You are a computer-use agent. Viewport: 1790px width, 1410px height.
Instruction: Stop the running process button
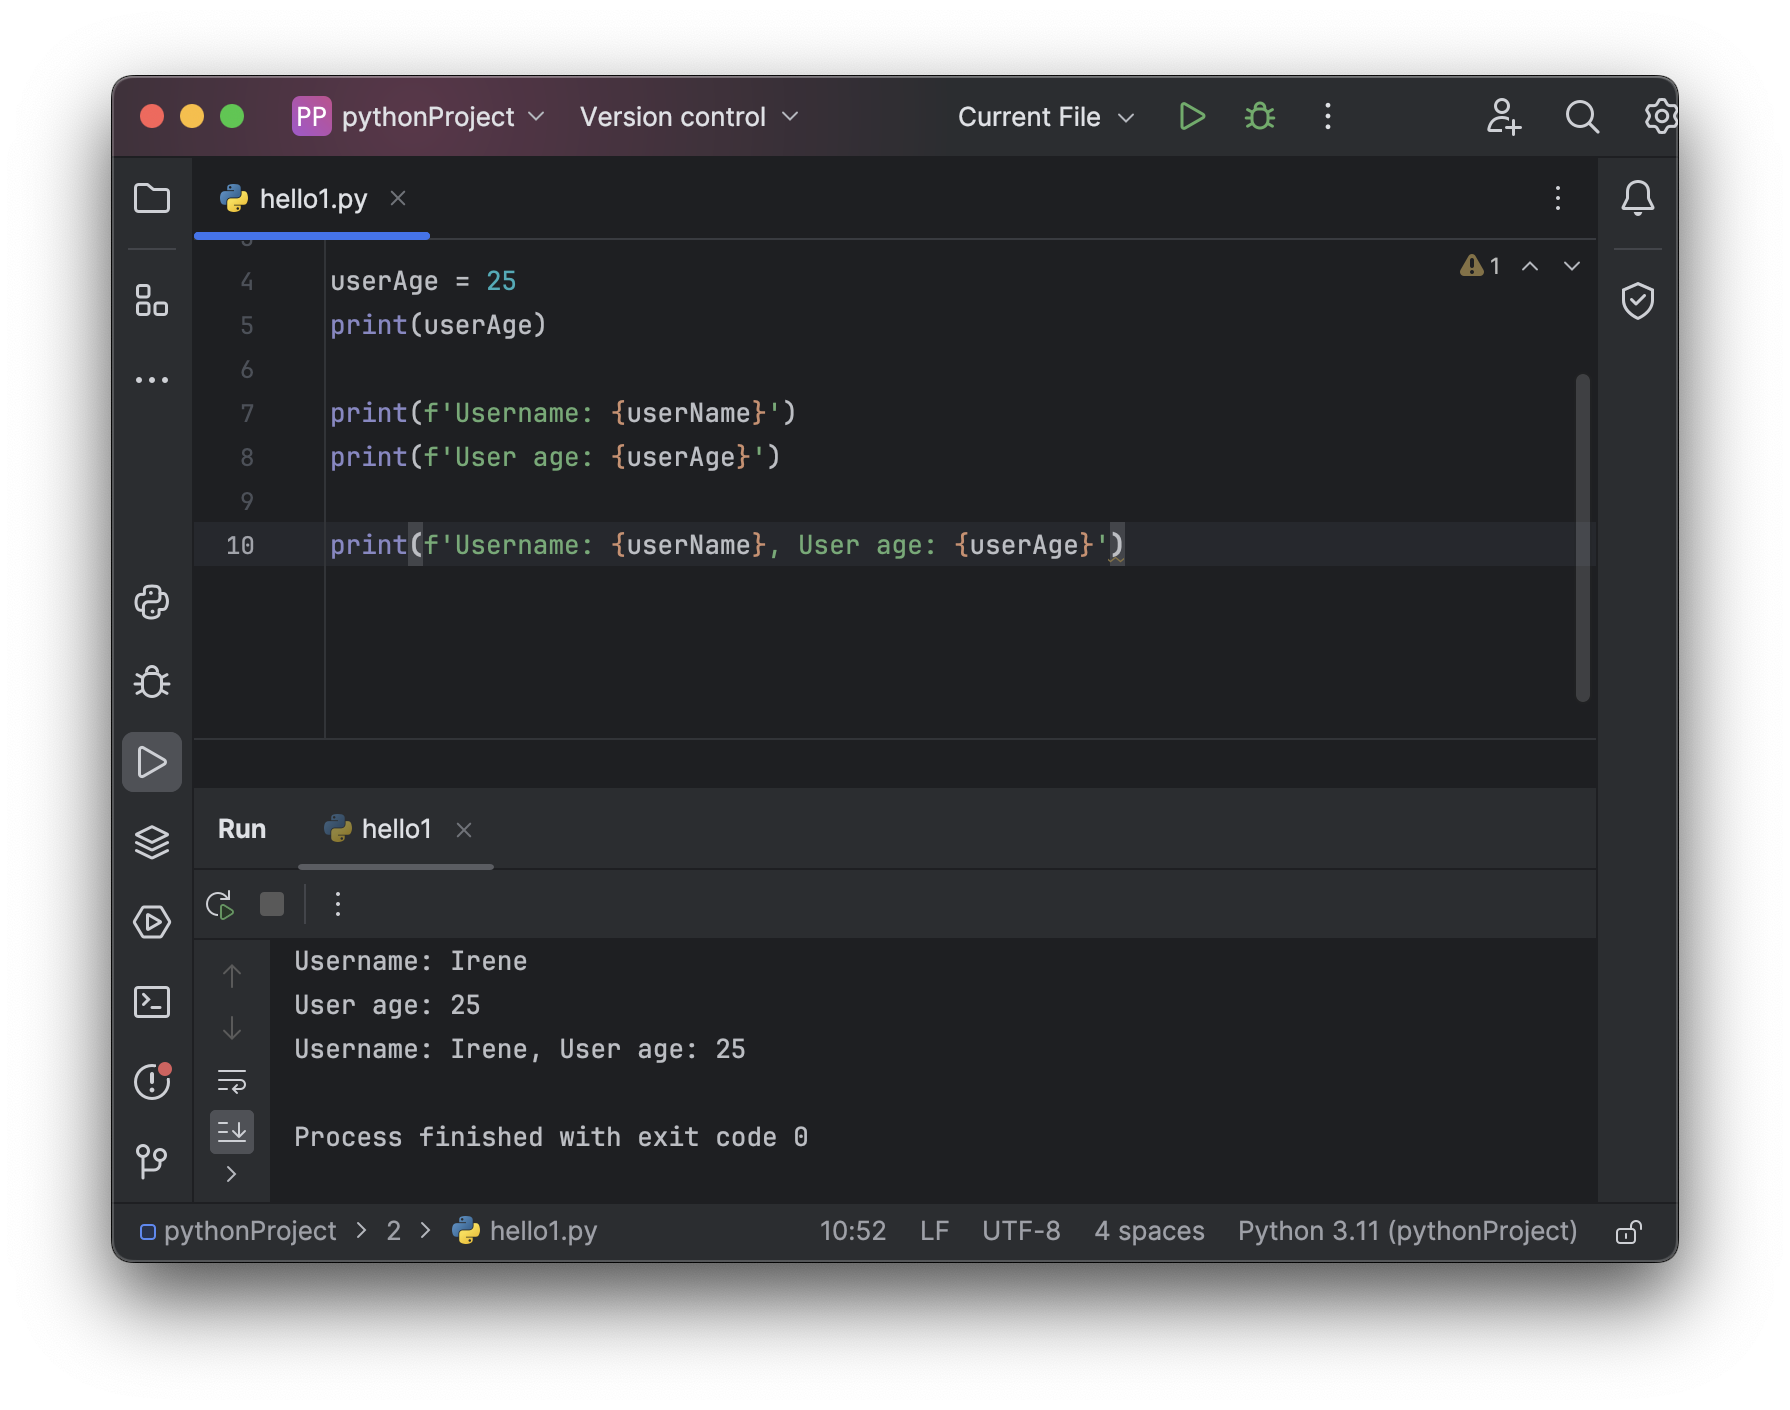272,905
